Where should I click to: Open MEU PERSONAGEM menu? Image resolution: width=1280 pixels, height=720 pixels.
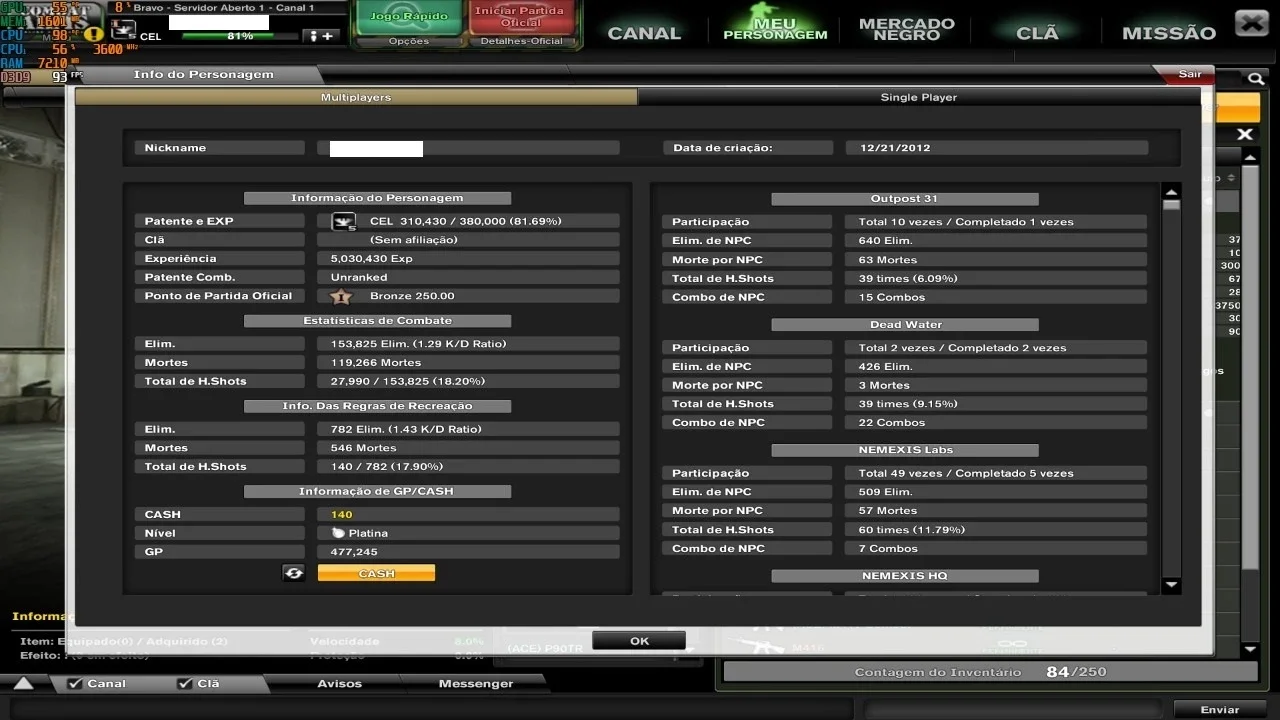(x=776, y=29)
